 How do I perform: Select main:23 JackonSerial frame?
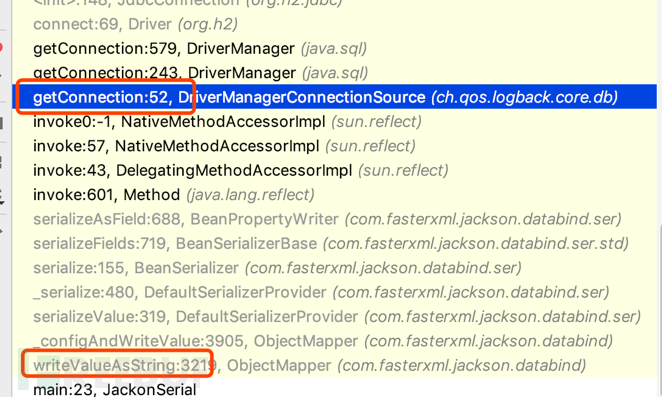pos(334,389)
